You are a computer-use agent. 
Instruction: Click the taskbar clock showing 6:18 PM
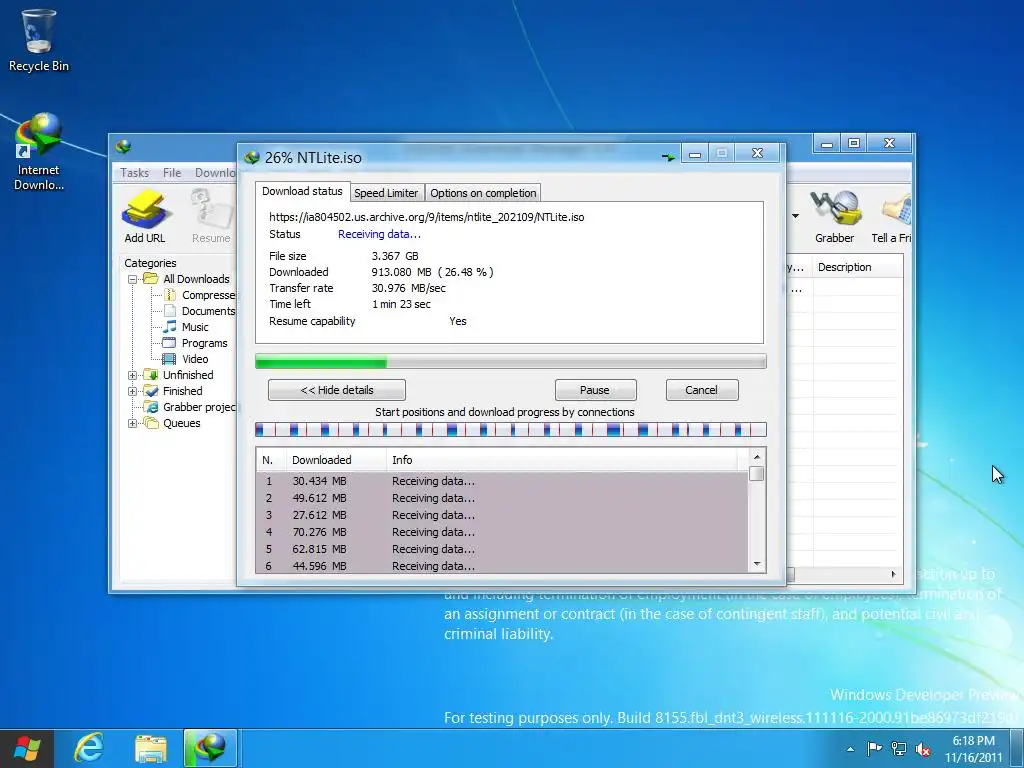973,749
